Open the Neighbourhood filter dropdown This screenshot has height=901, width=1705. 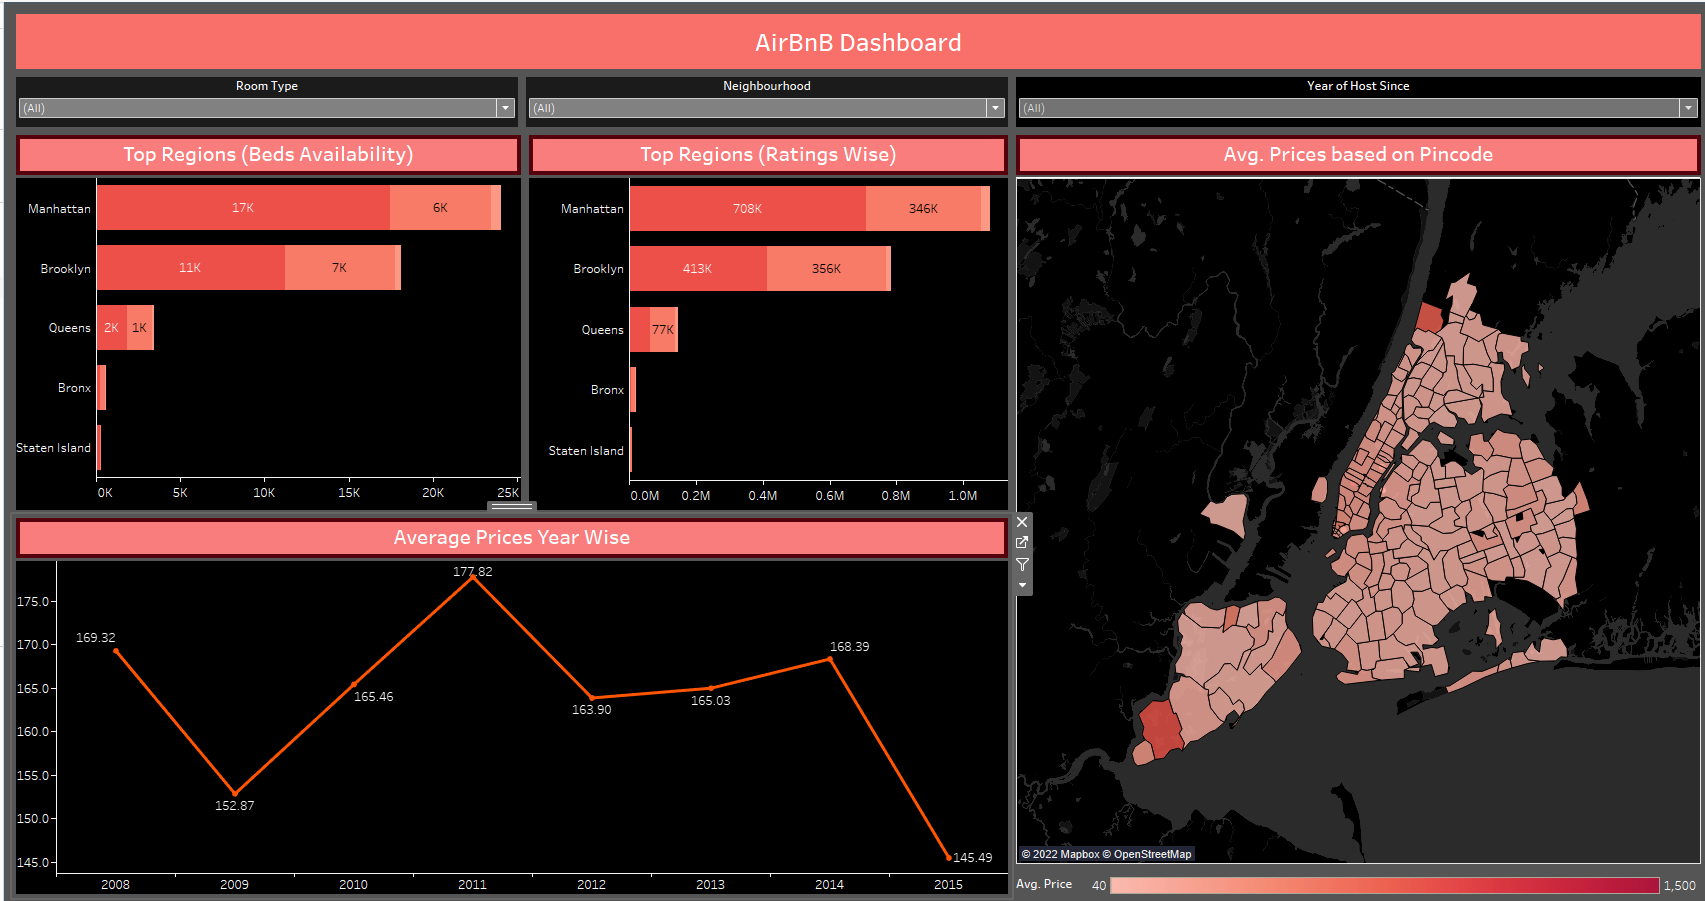click(995, 107)
